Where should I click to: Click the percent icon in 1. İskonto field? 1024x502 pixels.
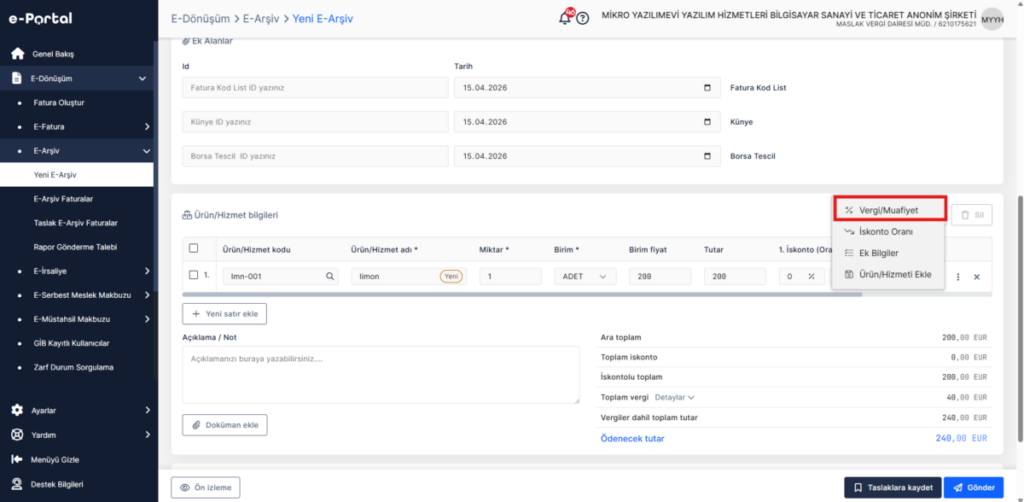click(x=811, y=276)
